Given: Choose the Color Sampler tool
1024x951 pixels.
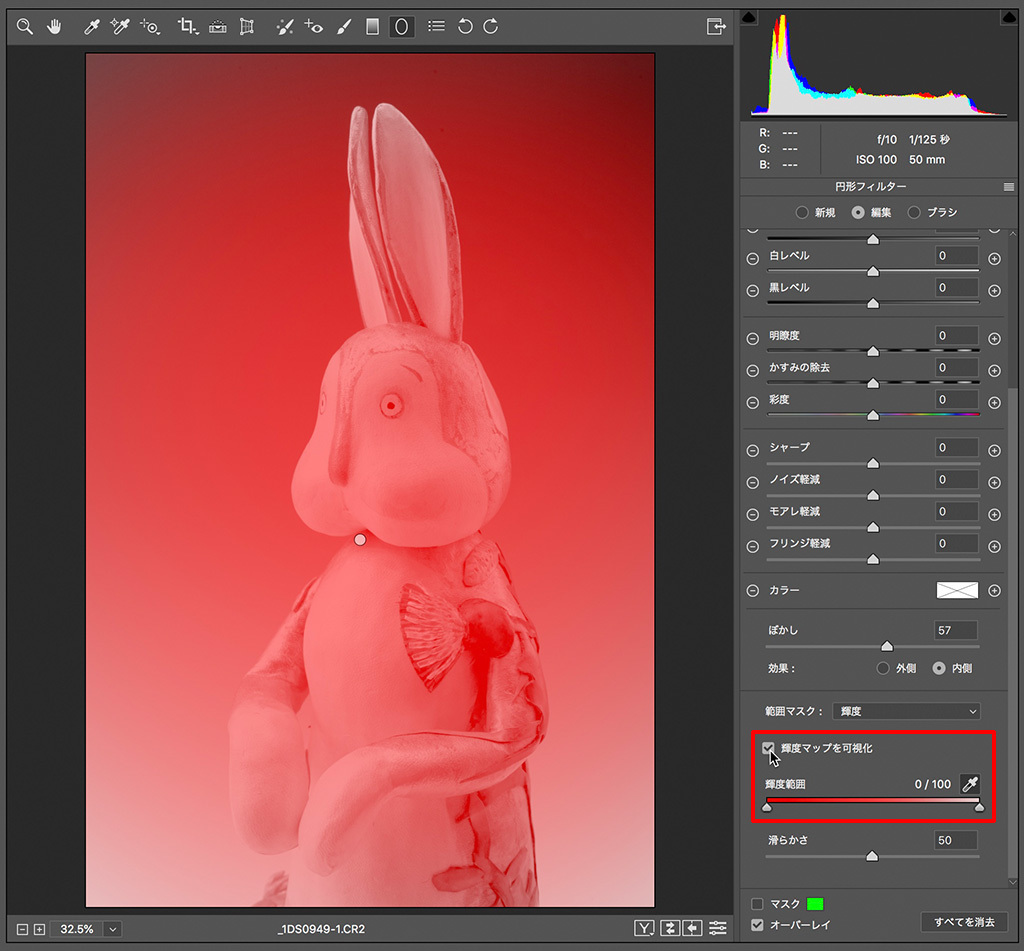Looking at the screenshot, I should pos(120,27).
